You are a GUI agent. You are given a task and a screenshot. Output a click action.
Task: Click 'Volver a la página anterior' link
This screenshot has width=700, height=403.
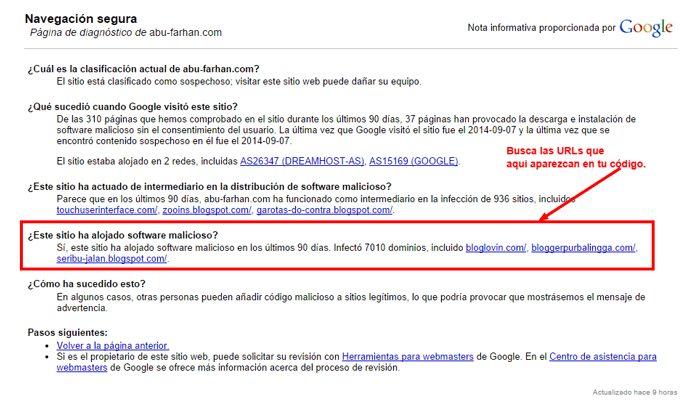(113, 345)
